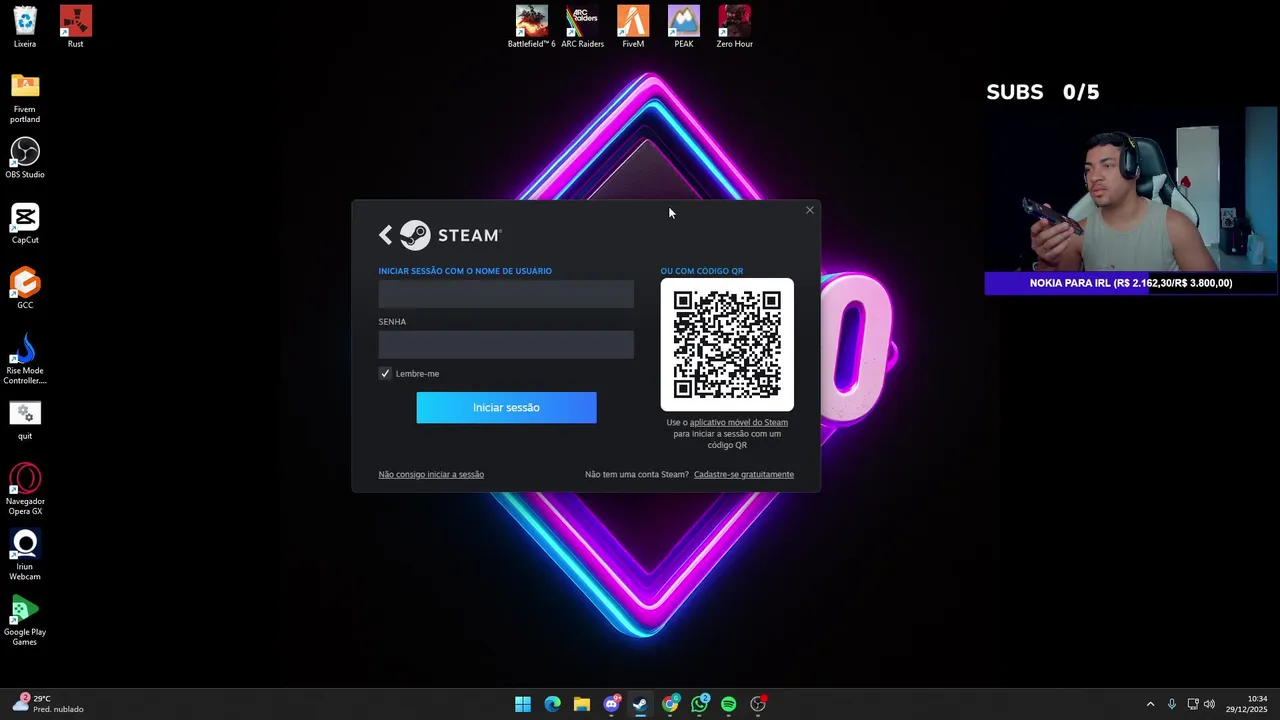This screenshot has height=720, width=1280.
Task: Open Discord from the taskbar
Action: click(611, 704)
